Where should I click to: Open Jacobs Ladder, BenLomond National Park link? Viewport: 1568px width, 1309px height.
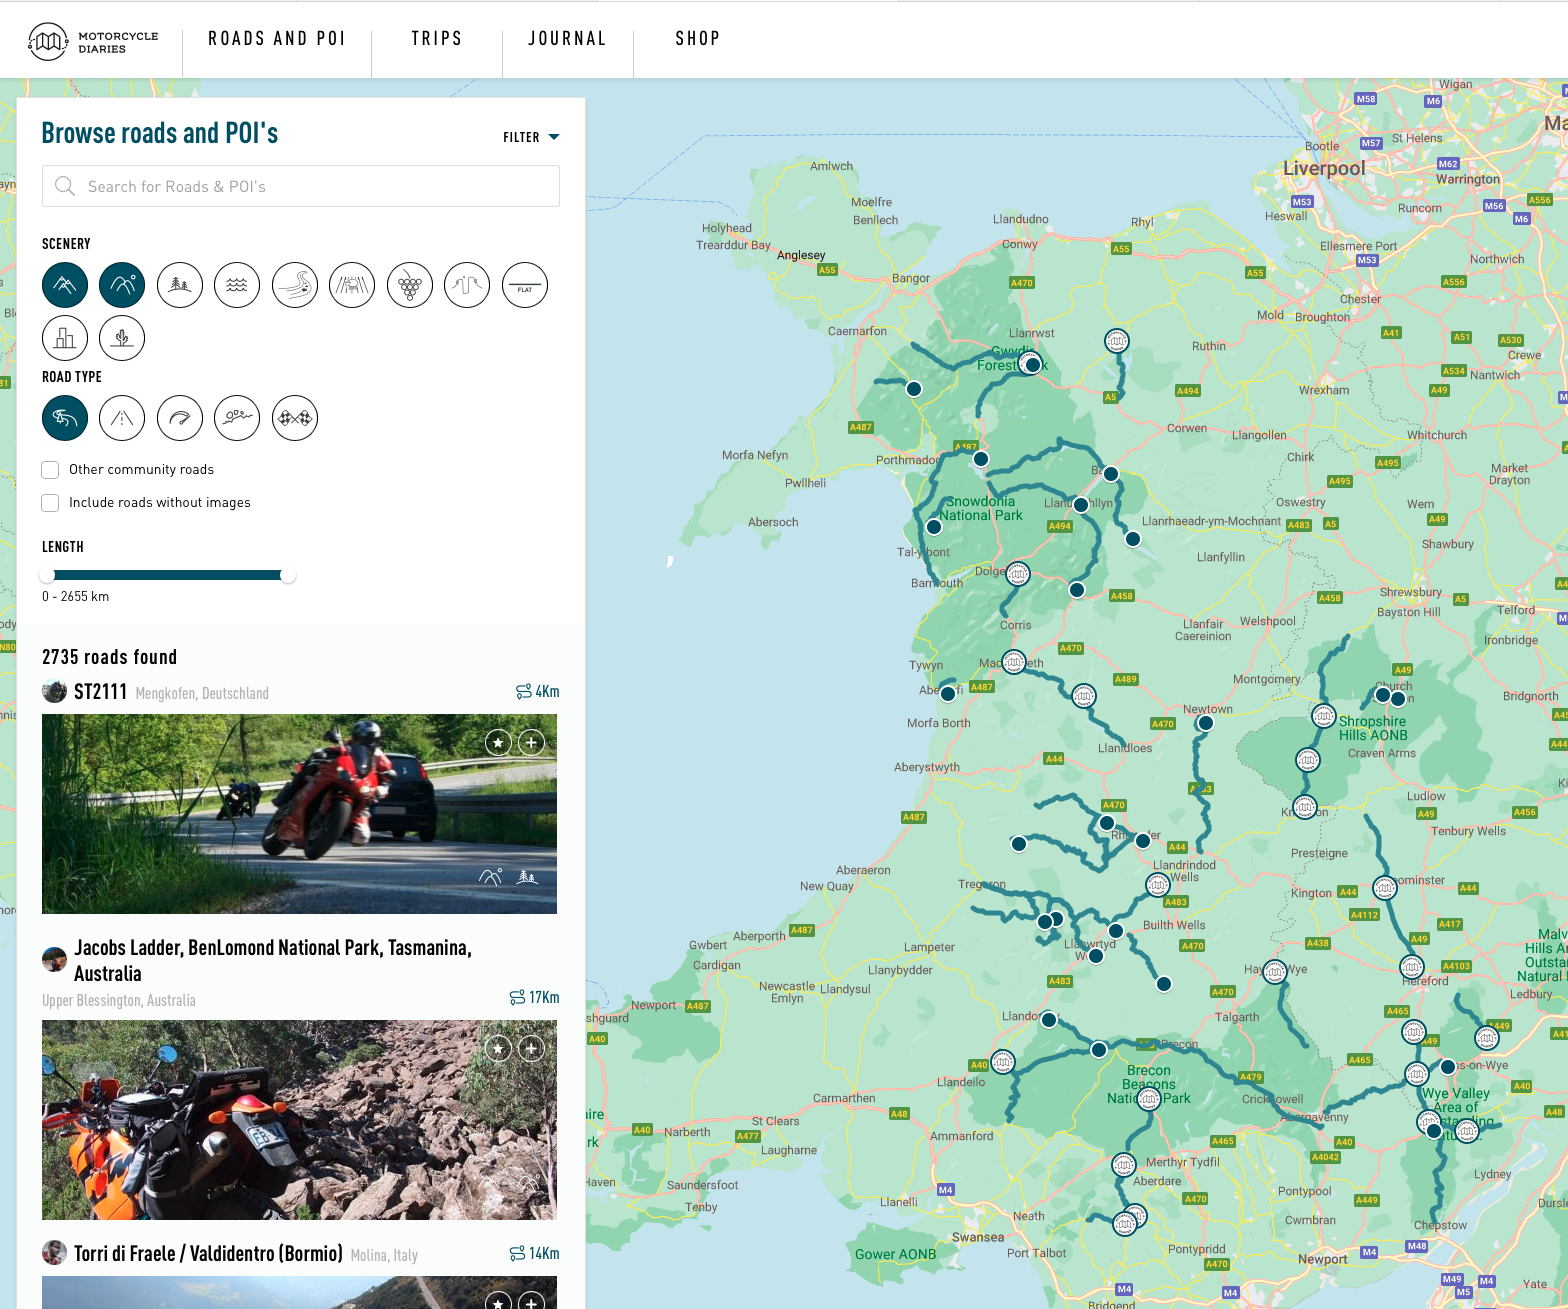tap(273, 960)
